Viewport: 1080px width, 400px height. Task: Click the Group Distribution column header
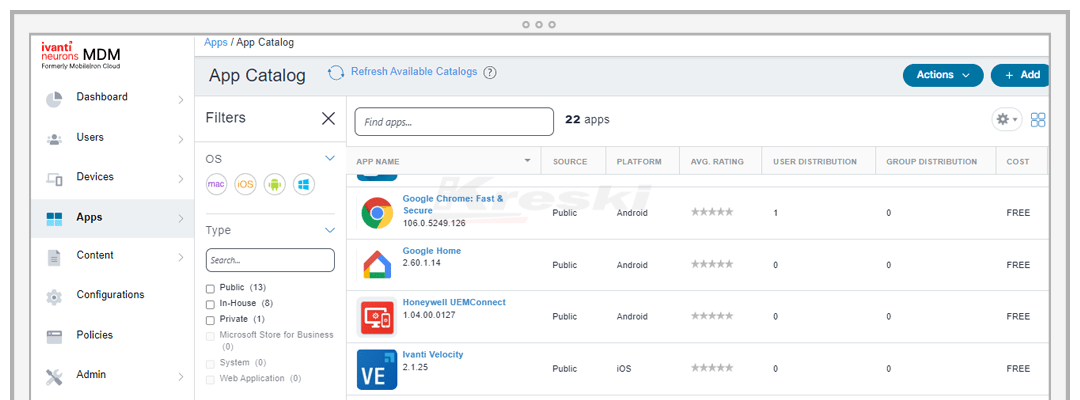[931, 162]
